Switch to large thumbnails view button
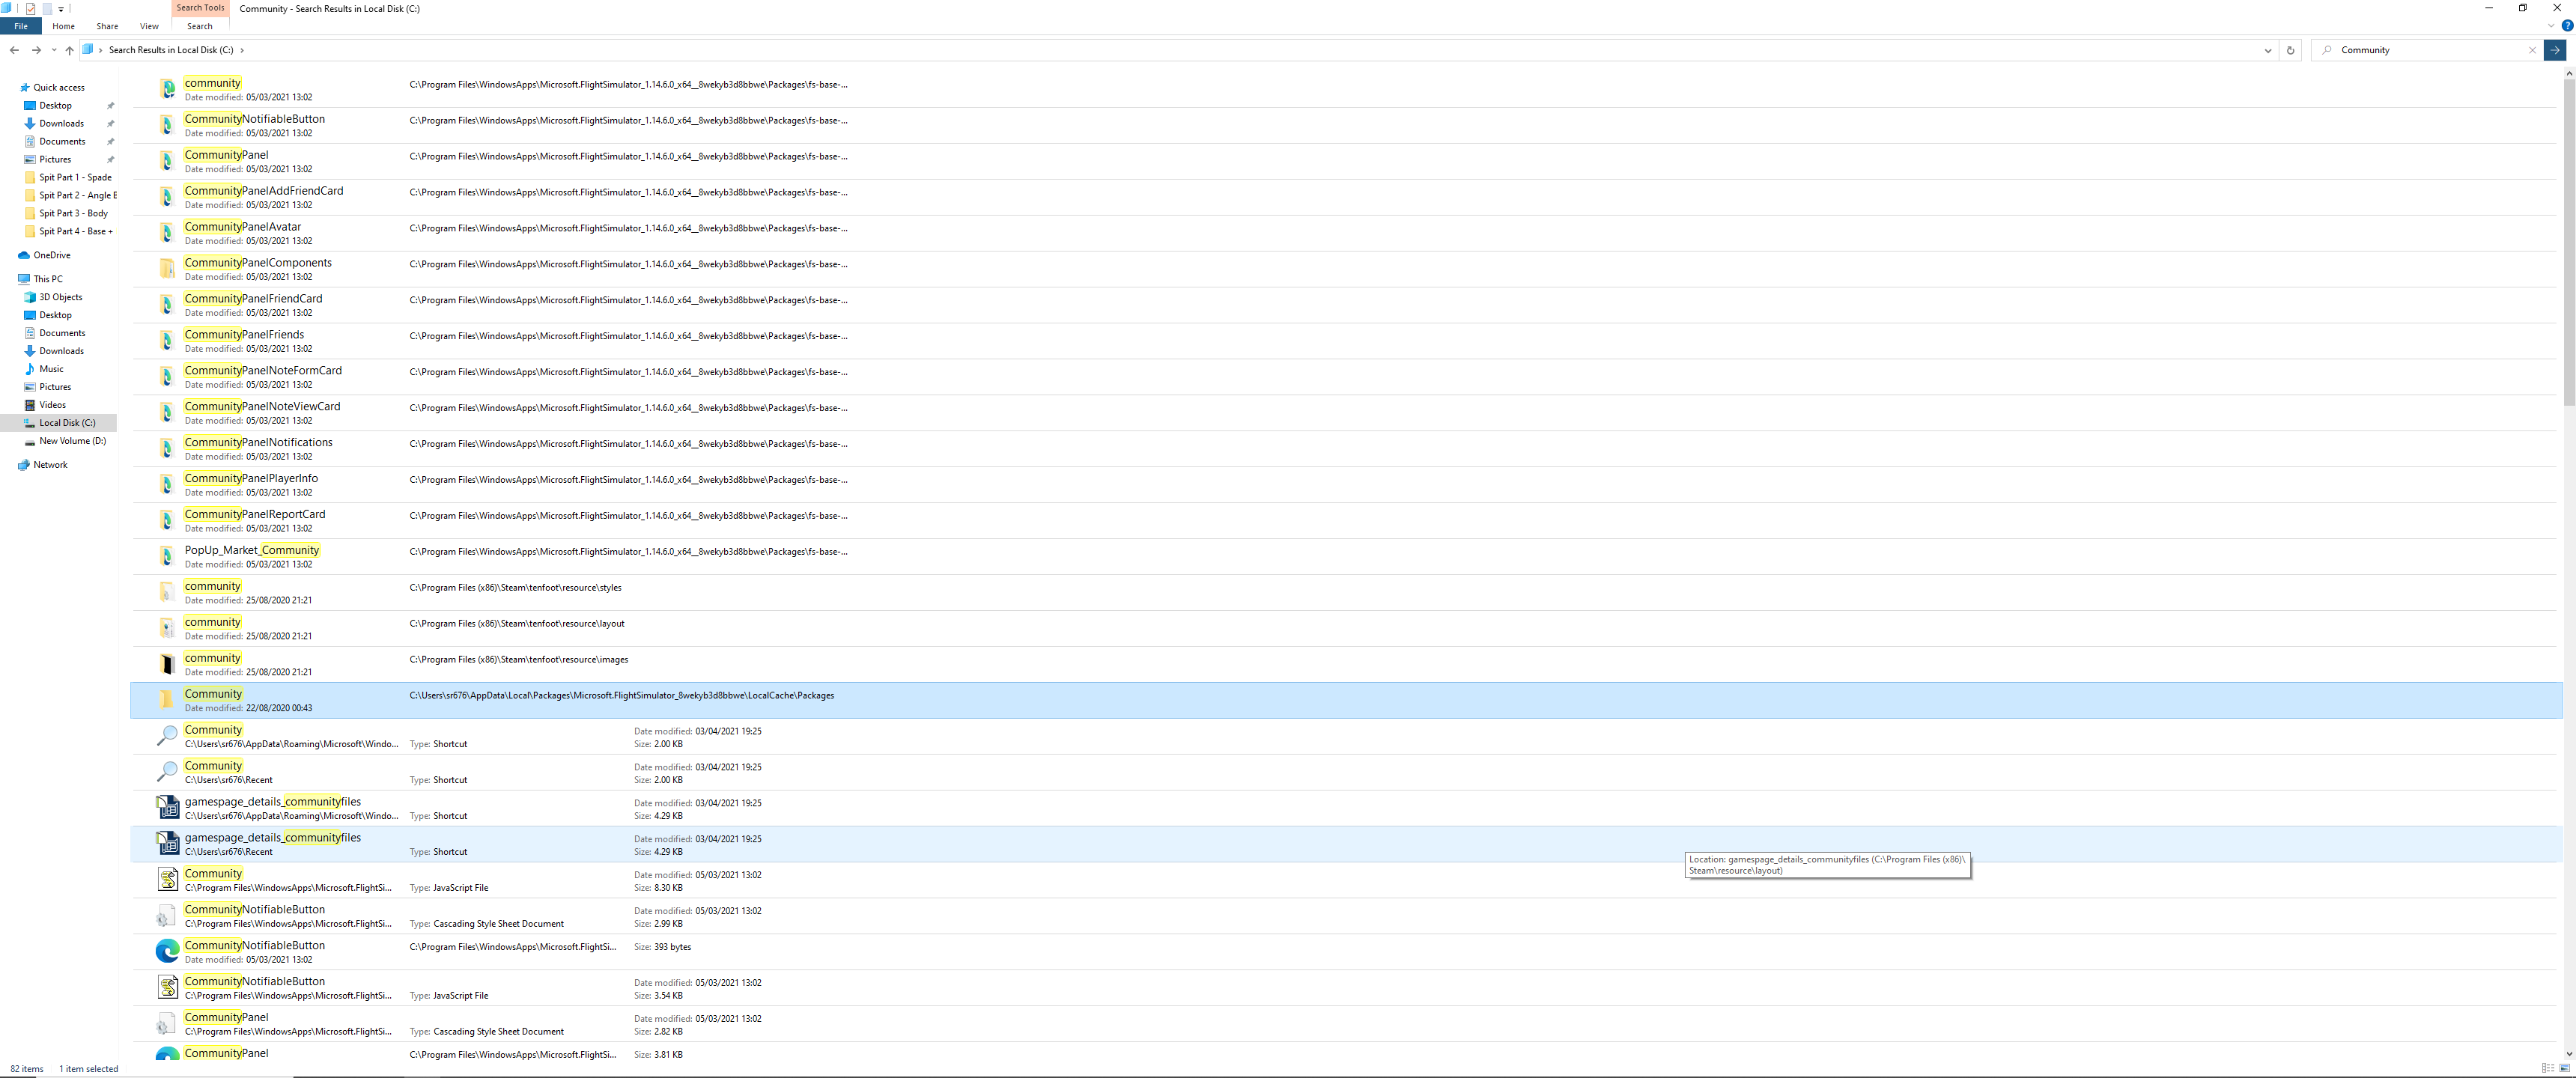This screenshot has width=2576, height=1078. [x=2564, y=1068]
